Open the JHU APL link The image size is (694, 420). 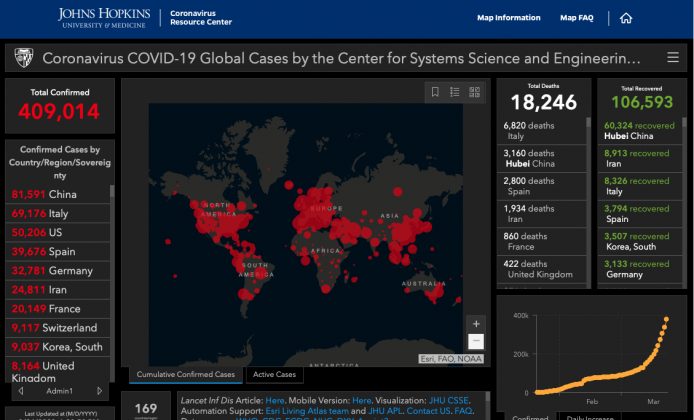pyautogui.click(x=385, y=411)
